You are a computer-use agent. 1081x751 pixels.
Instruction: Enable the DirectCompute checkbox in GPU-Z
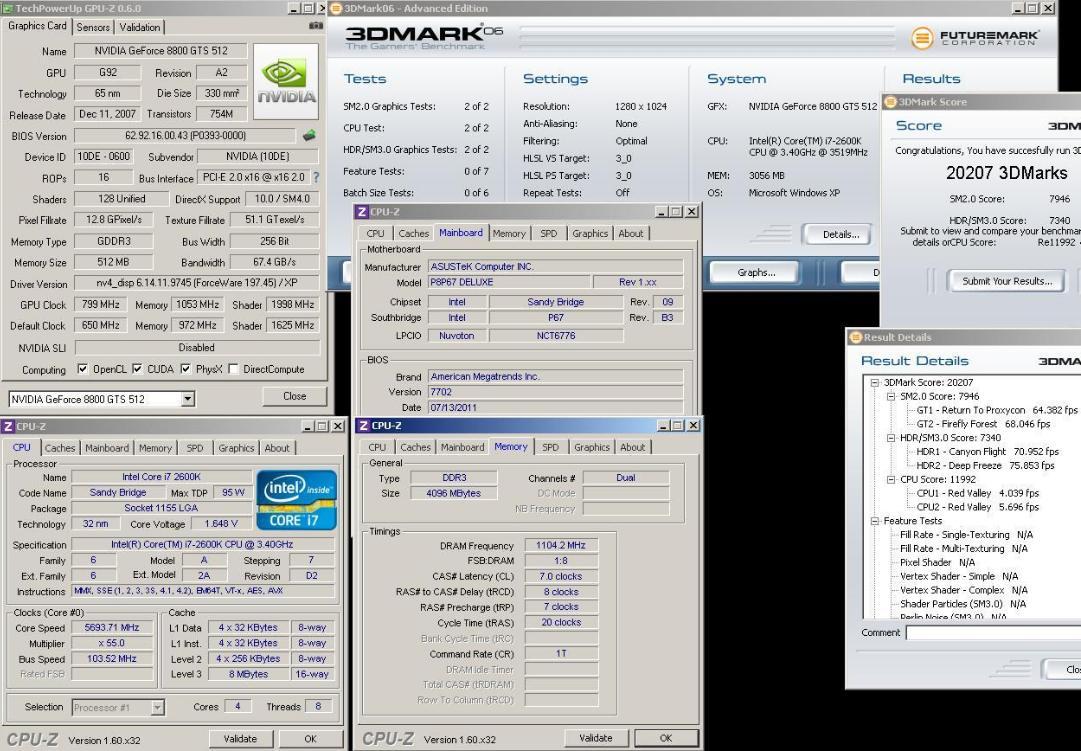[x=233, y=369]
